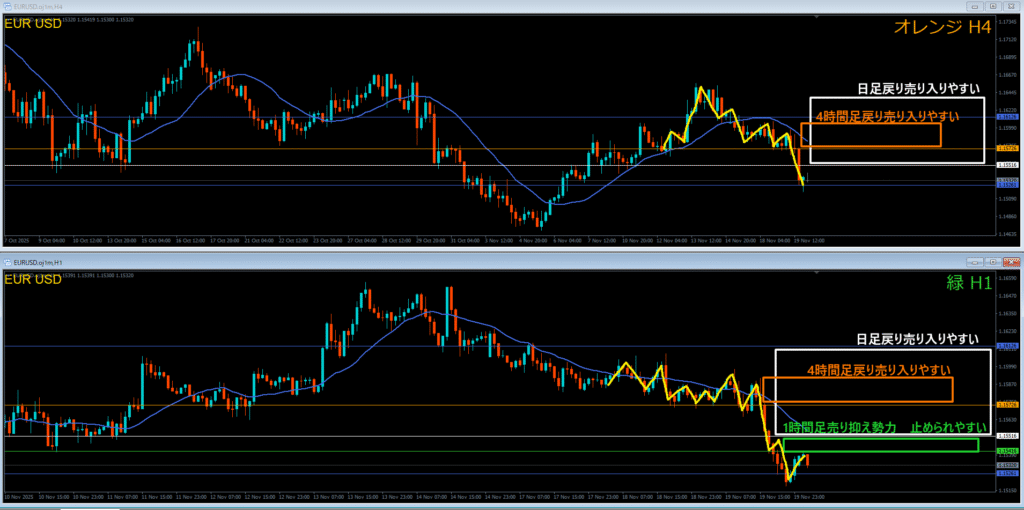This screenshot has height=510, width=1024.
Task: Click the H4 chart window's title bar icon
Action: (7, 7)
